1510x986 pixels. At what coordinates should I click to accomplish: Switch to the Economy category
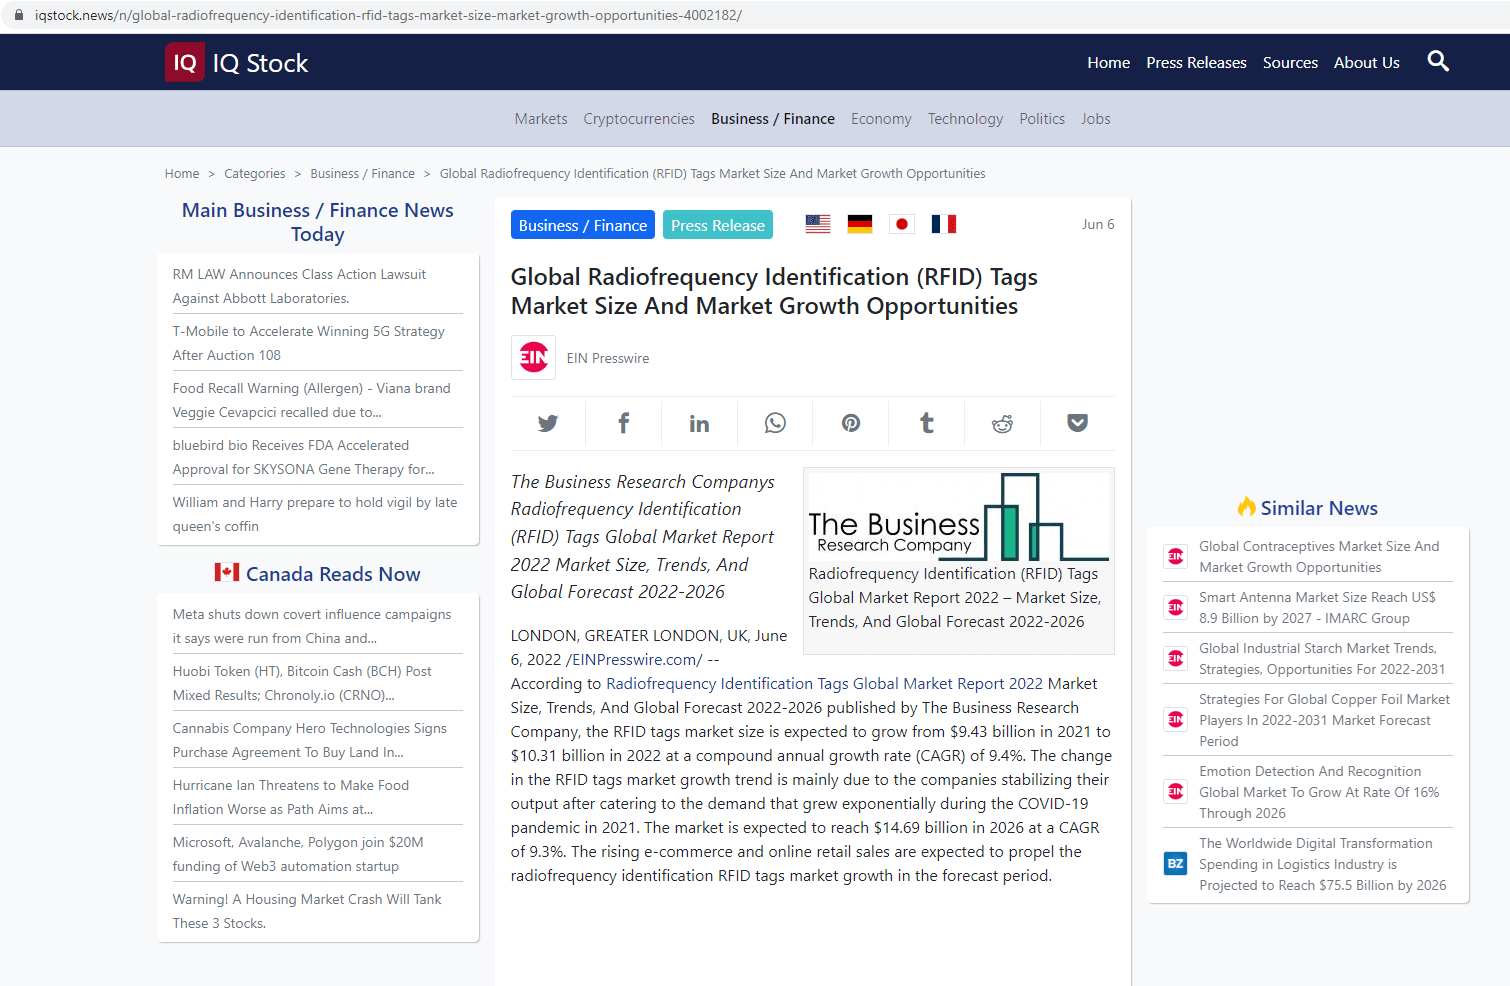[881, 118]
